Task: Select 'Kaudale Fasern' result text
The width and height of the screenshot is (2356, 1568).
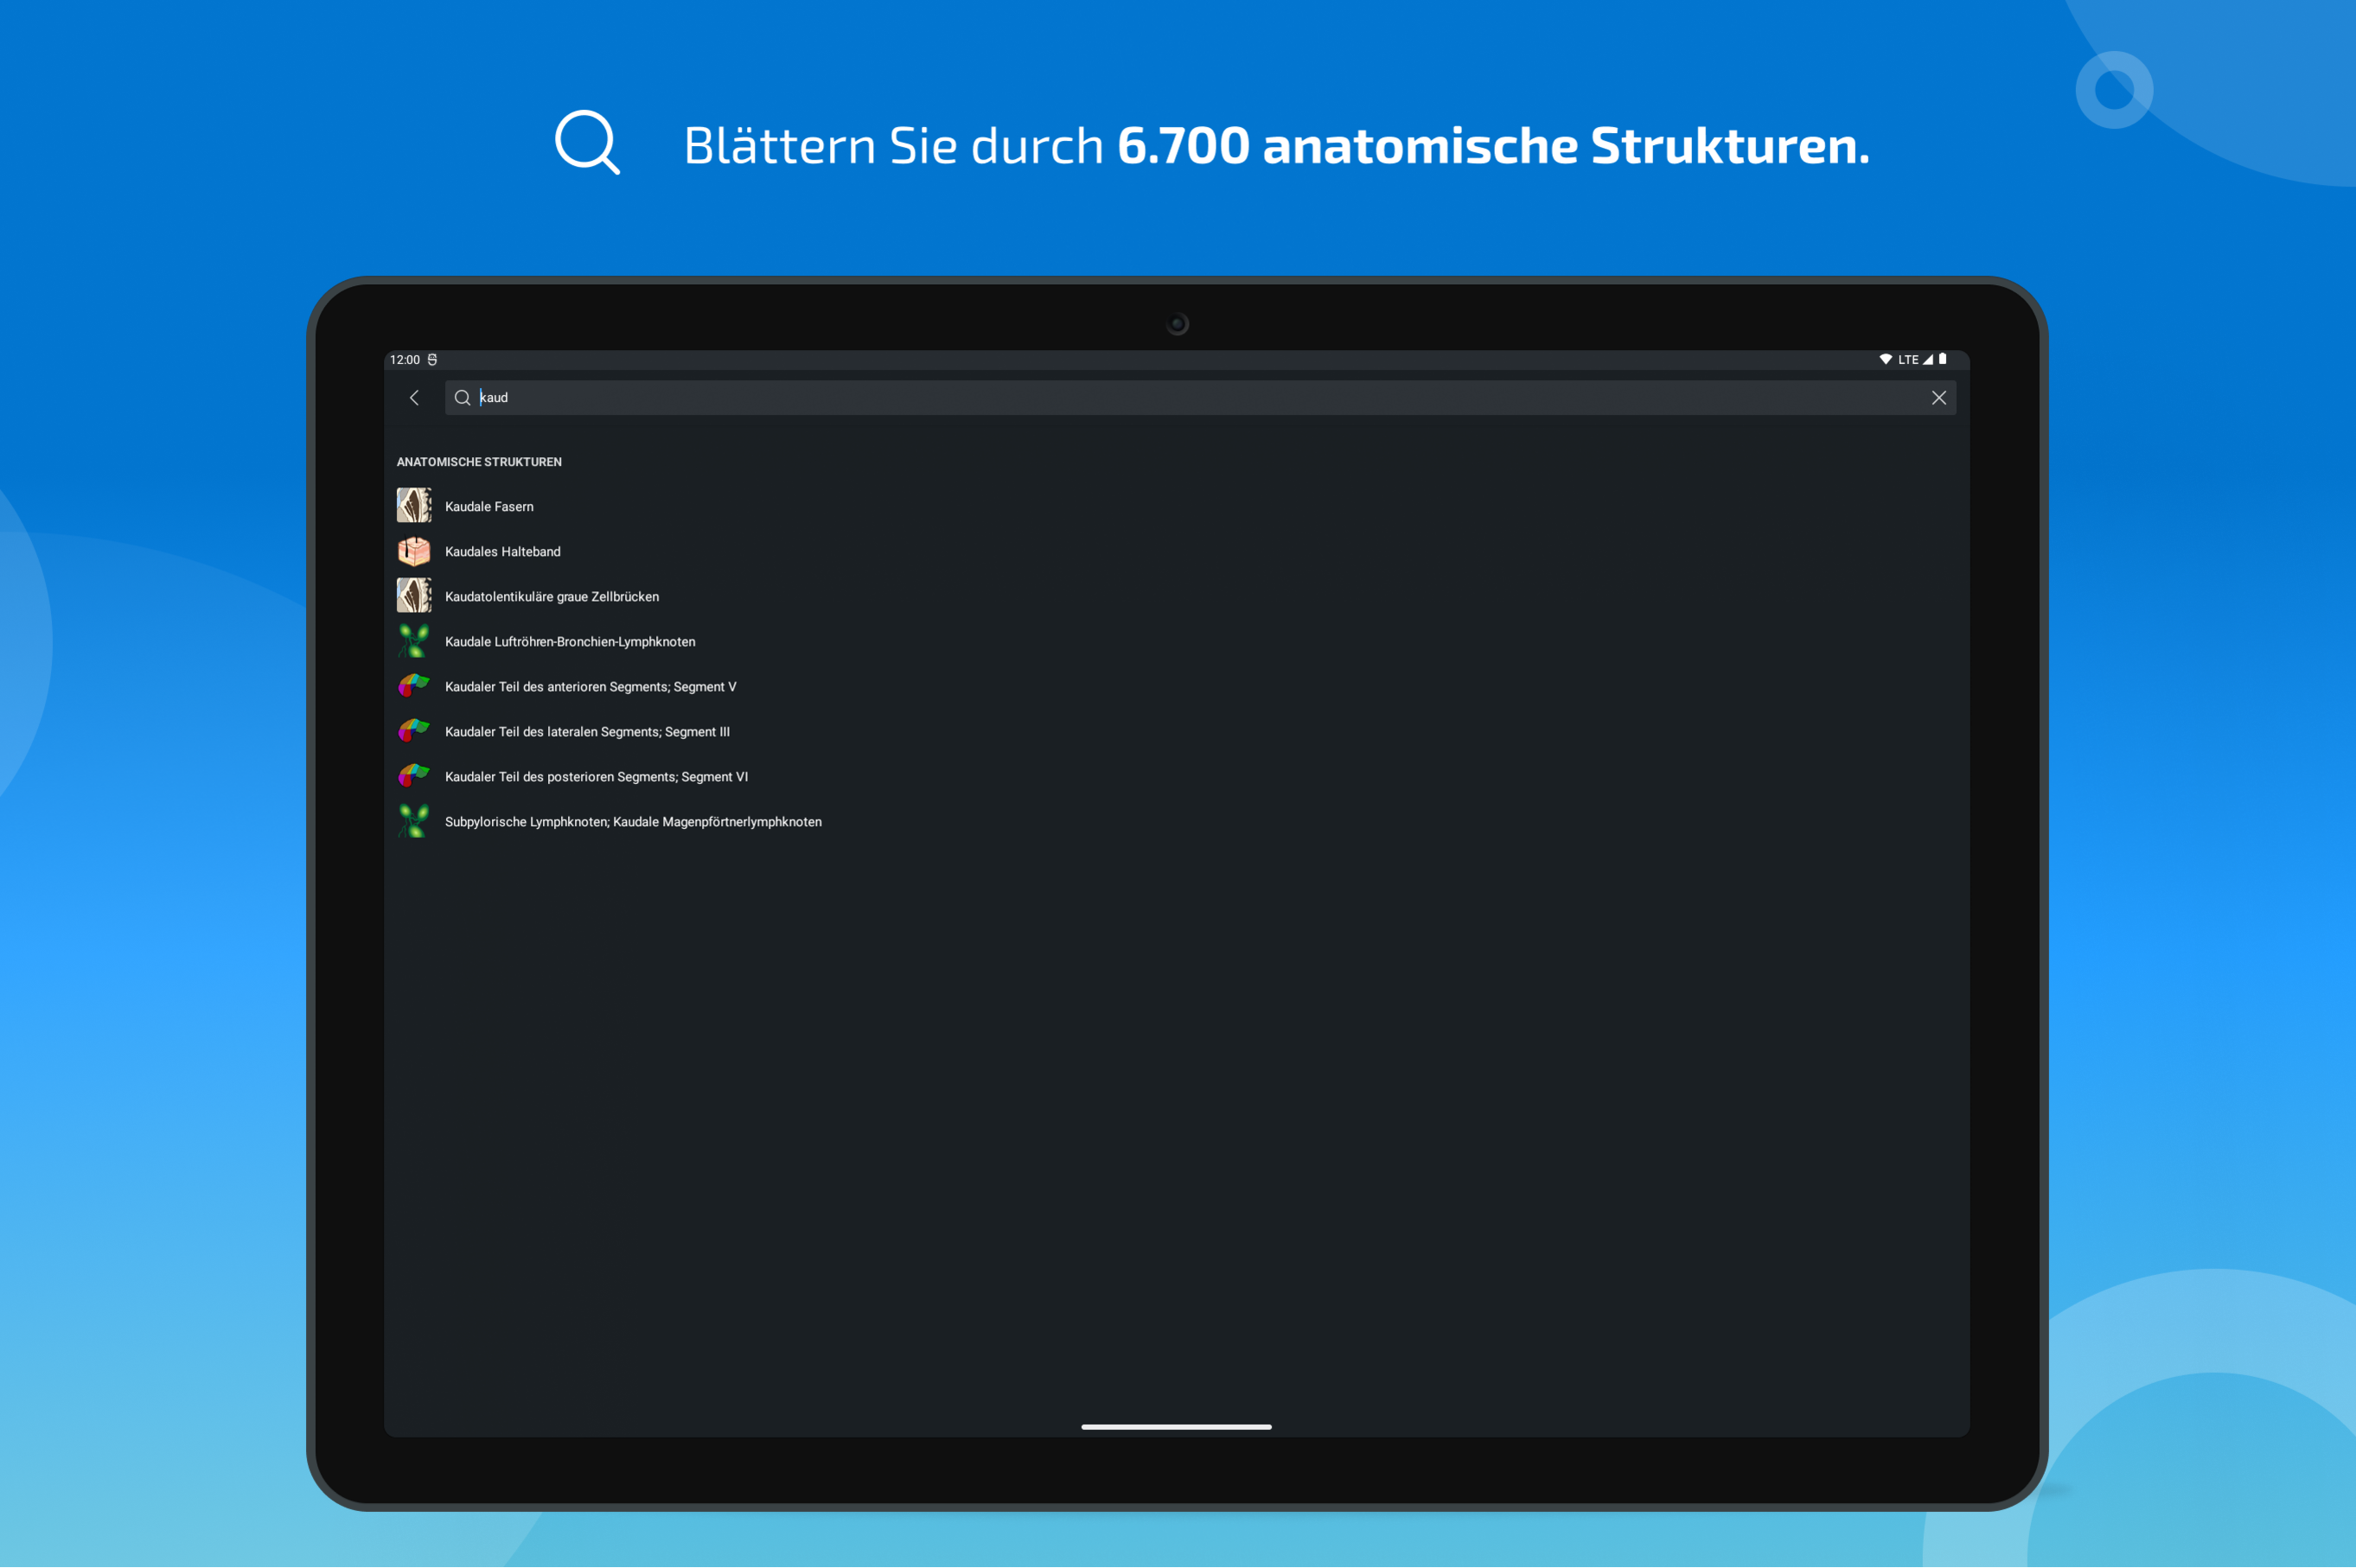Action: click(x=489, y=507)
